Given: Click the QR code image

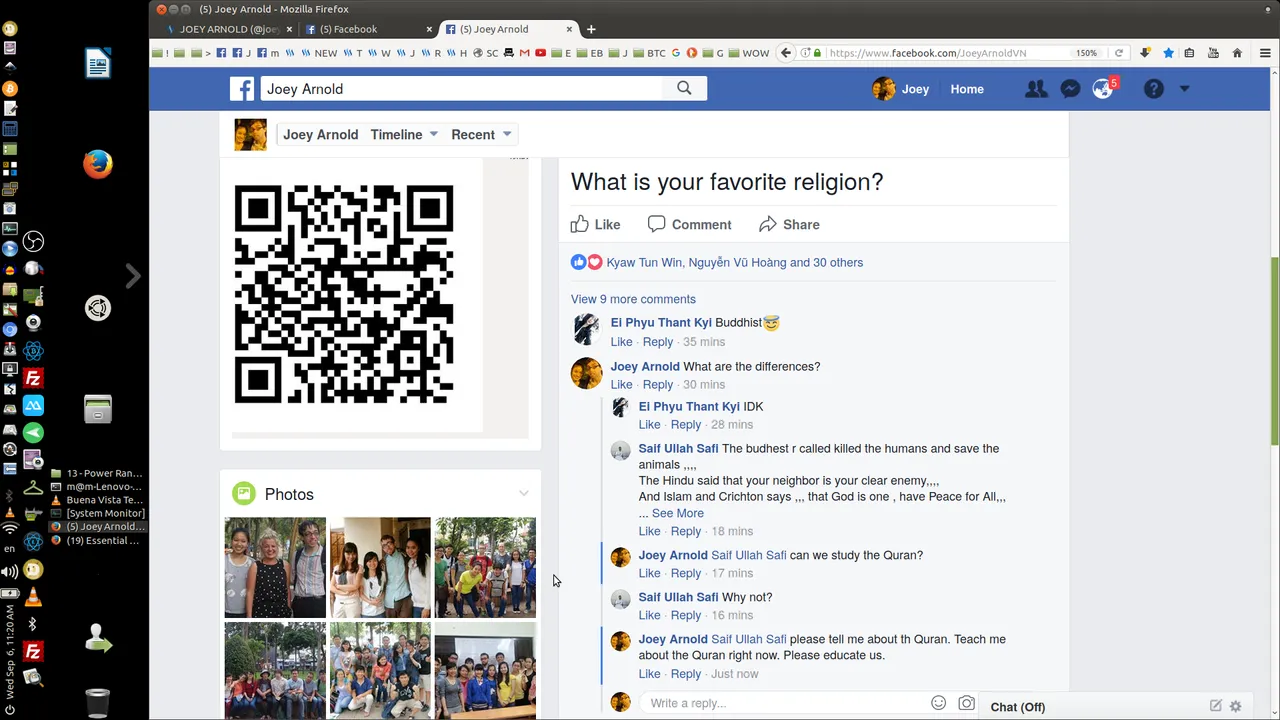Looking at the screenshot, I should (344, 294).
